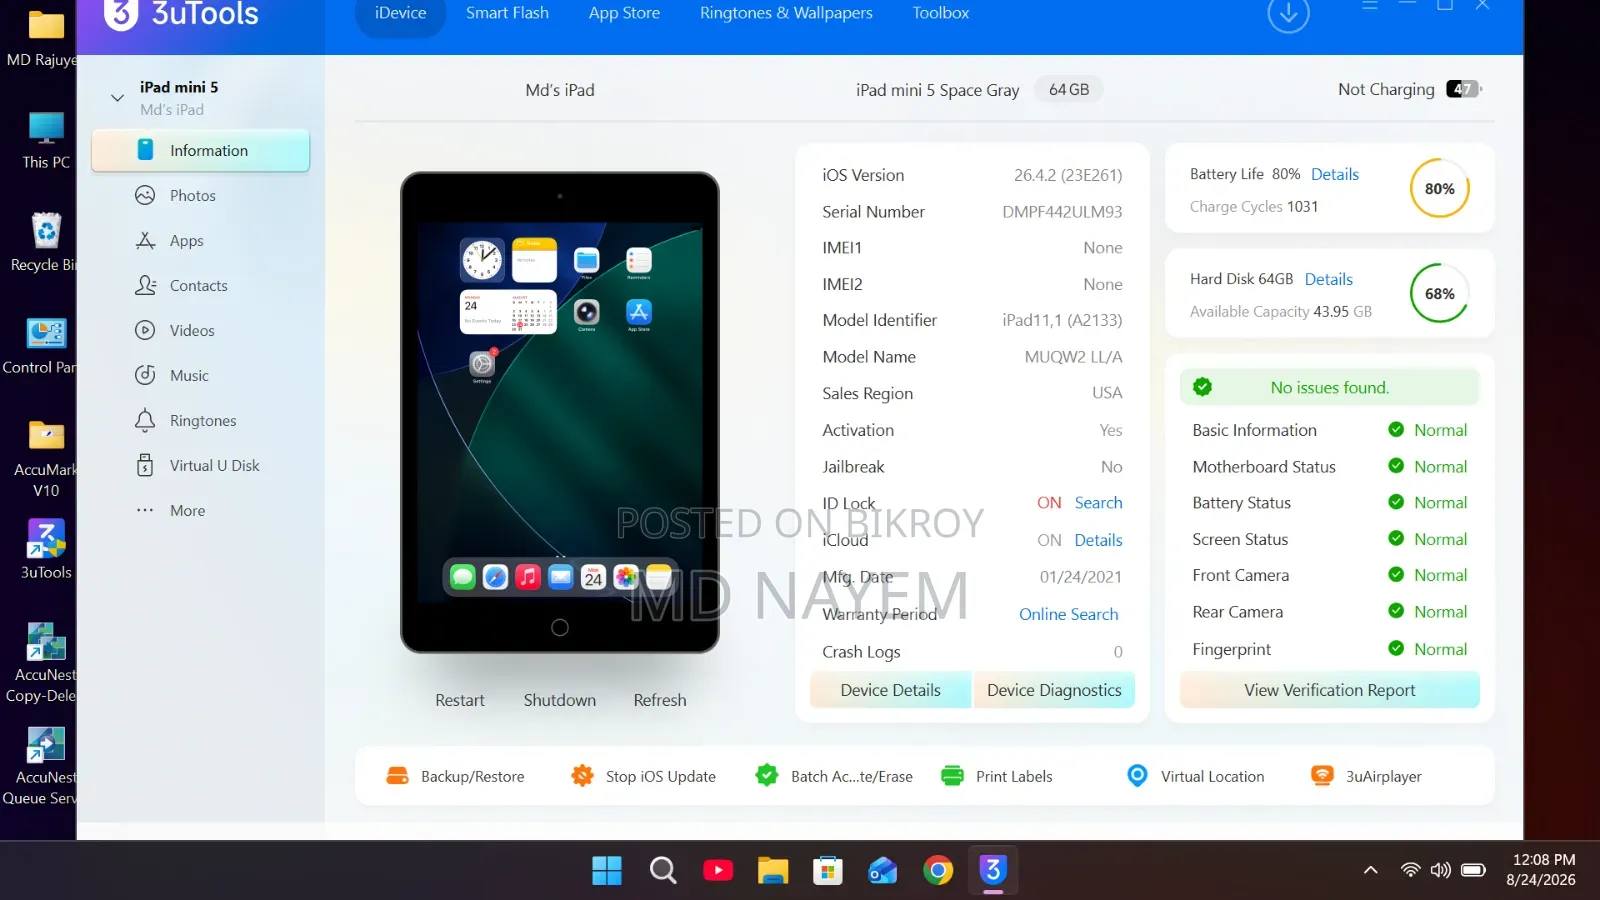Open File Explorer from taskbar

[x=772, y=871]
